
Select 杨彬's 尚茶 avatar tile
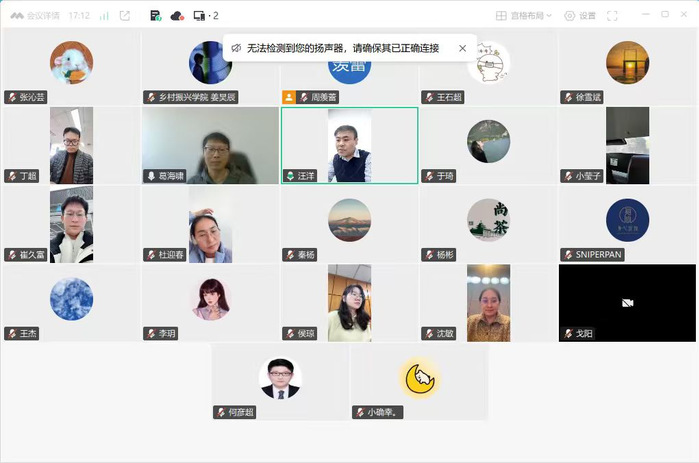tap(488, 223)
